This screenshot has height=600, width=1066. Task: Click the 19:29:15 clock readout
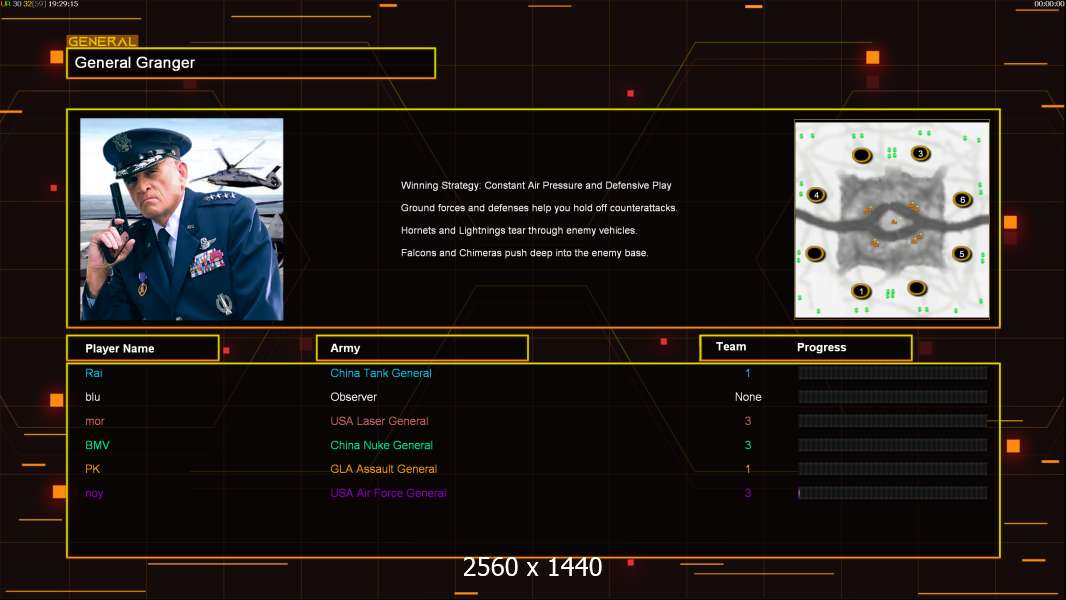click(63, 4)
